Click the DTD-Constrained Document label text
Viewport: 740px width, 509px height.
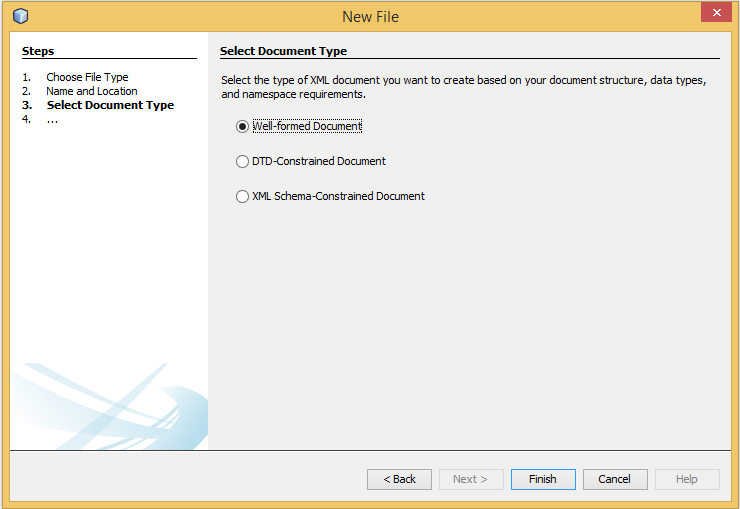pyautogui.click(x=319, y=162)
